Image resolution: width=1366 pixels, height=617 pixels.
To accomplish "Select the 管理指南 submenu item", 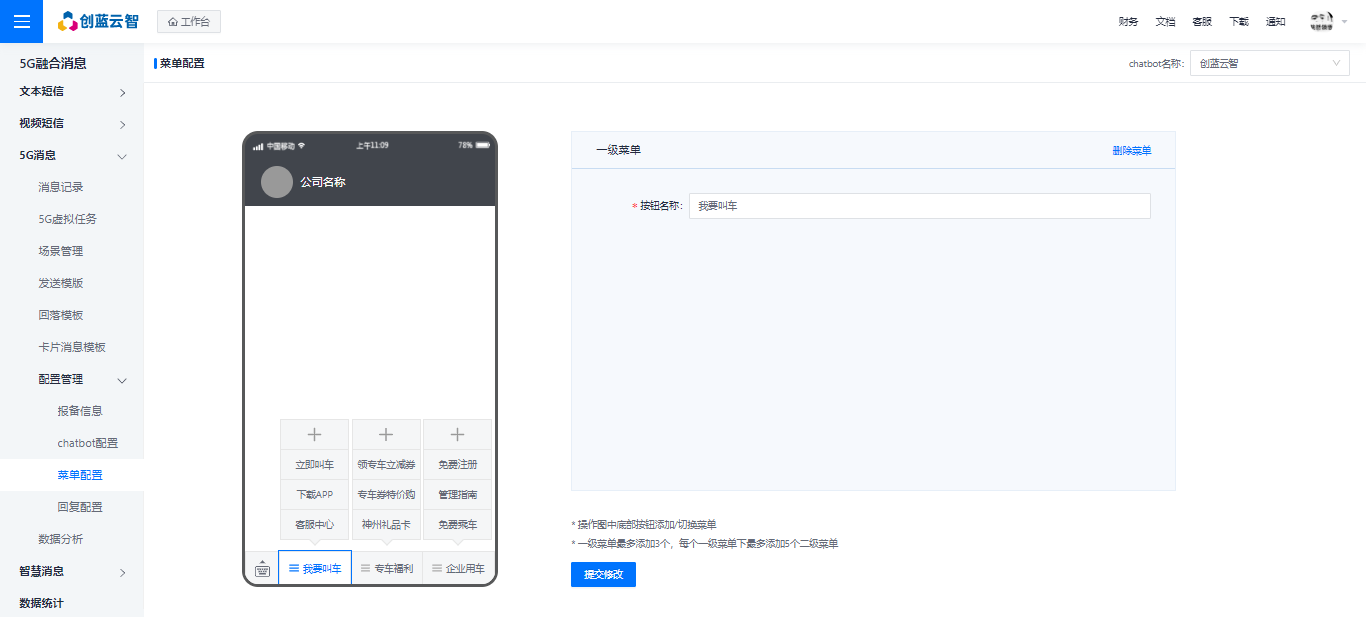I will (x=458, y=495).
